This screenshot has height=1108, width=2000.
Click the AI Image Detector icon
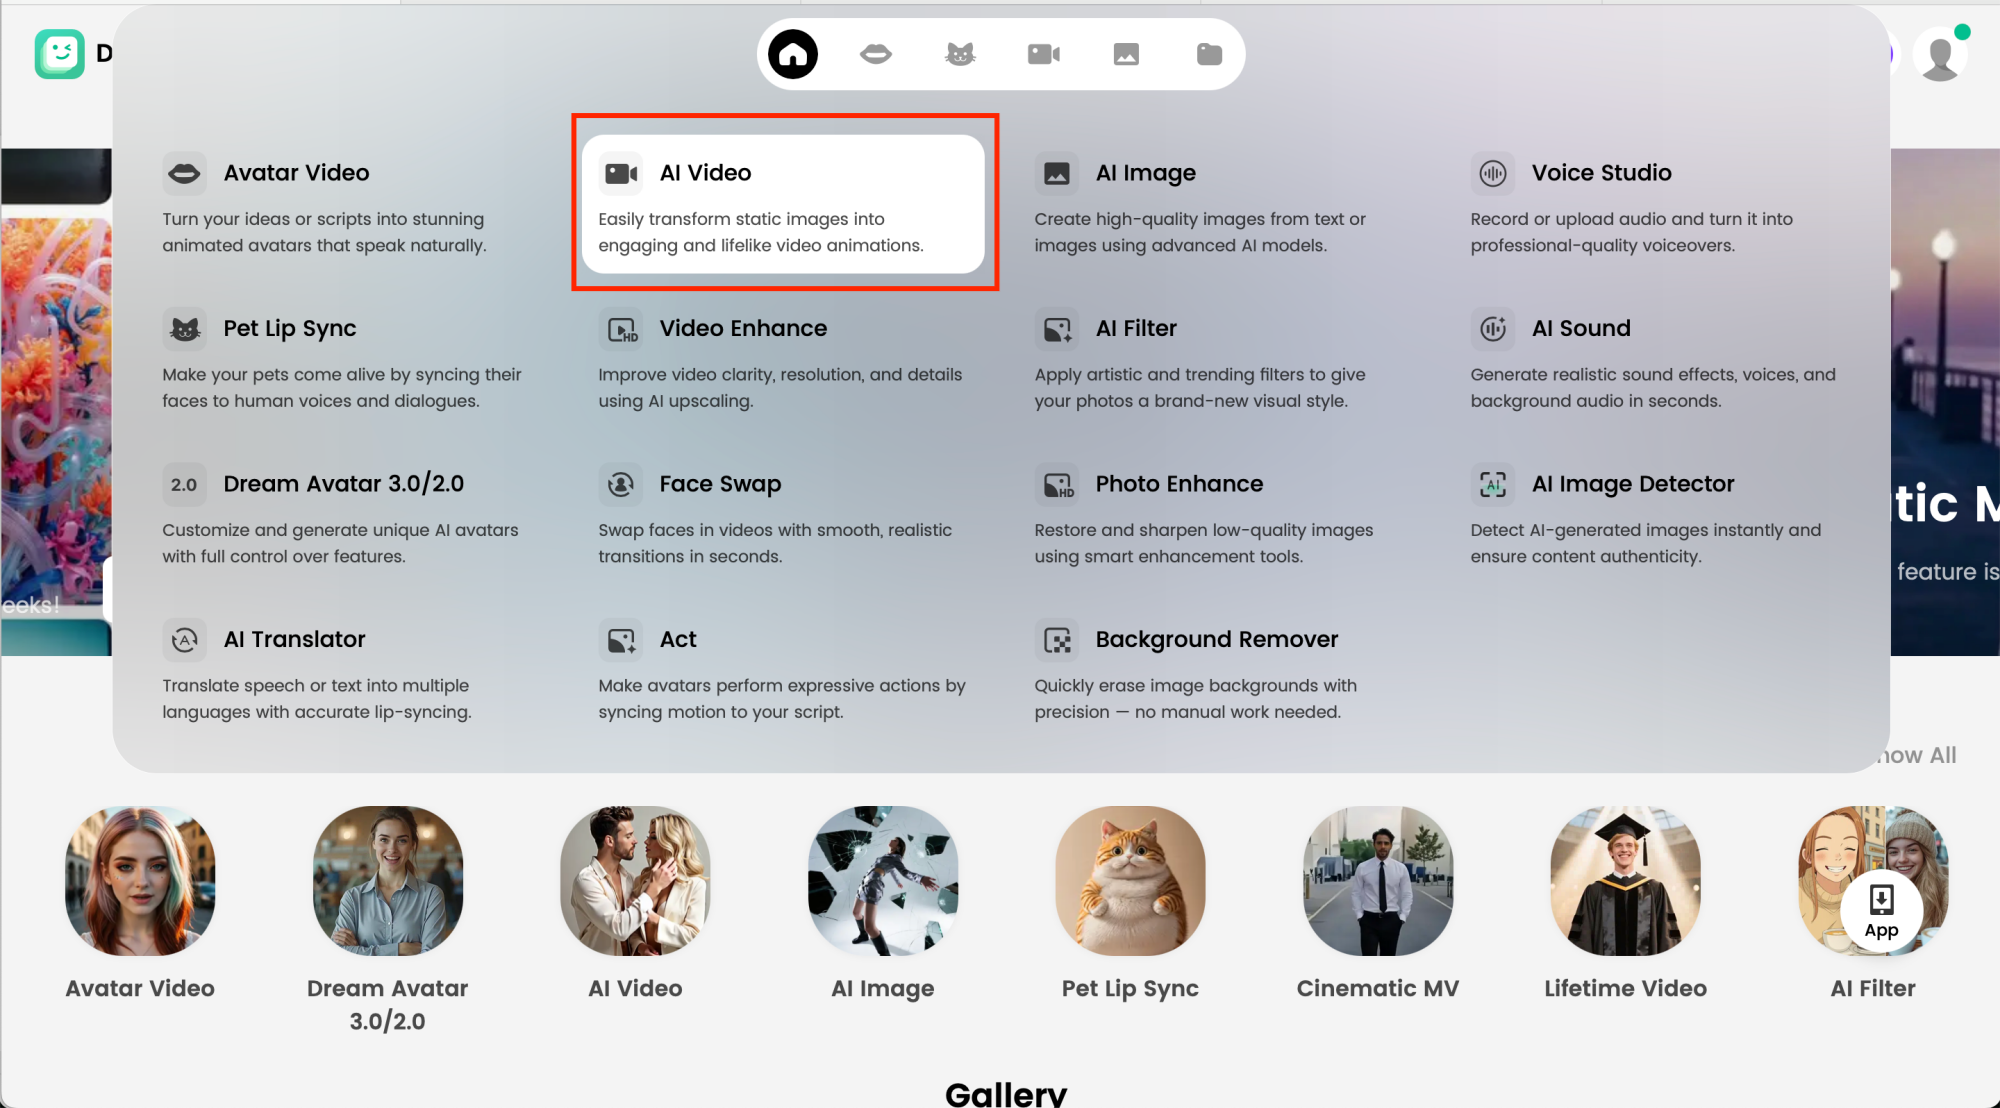(1493, 485)
